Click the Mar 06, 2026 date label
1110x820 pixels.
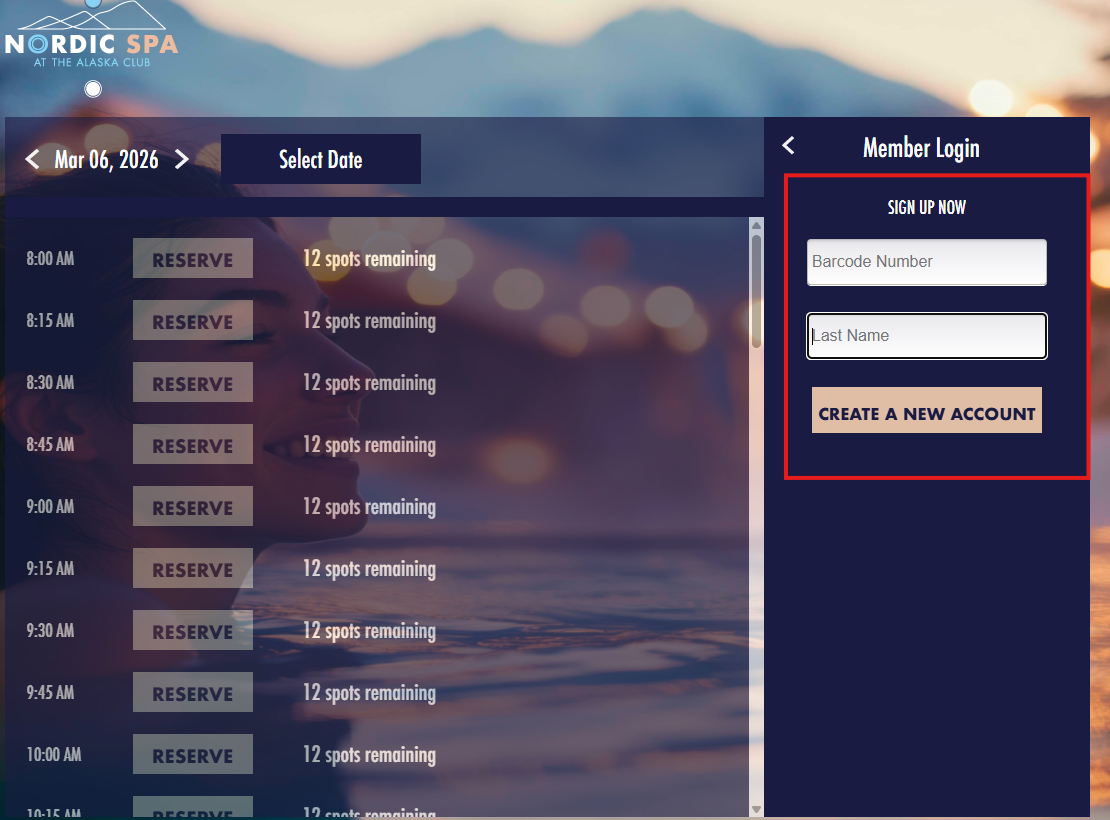[106, 160]
